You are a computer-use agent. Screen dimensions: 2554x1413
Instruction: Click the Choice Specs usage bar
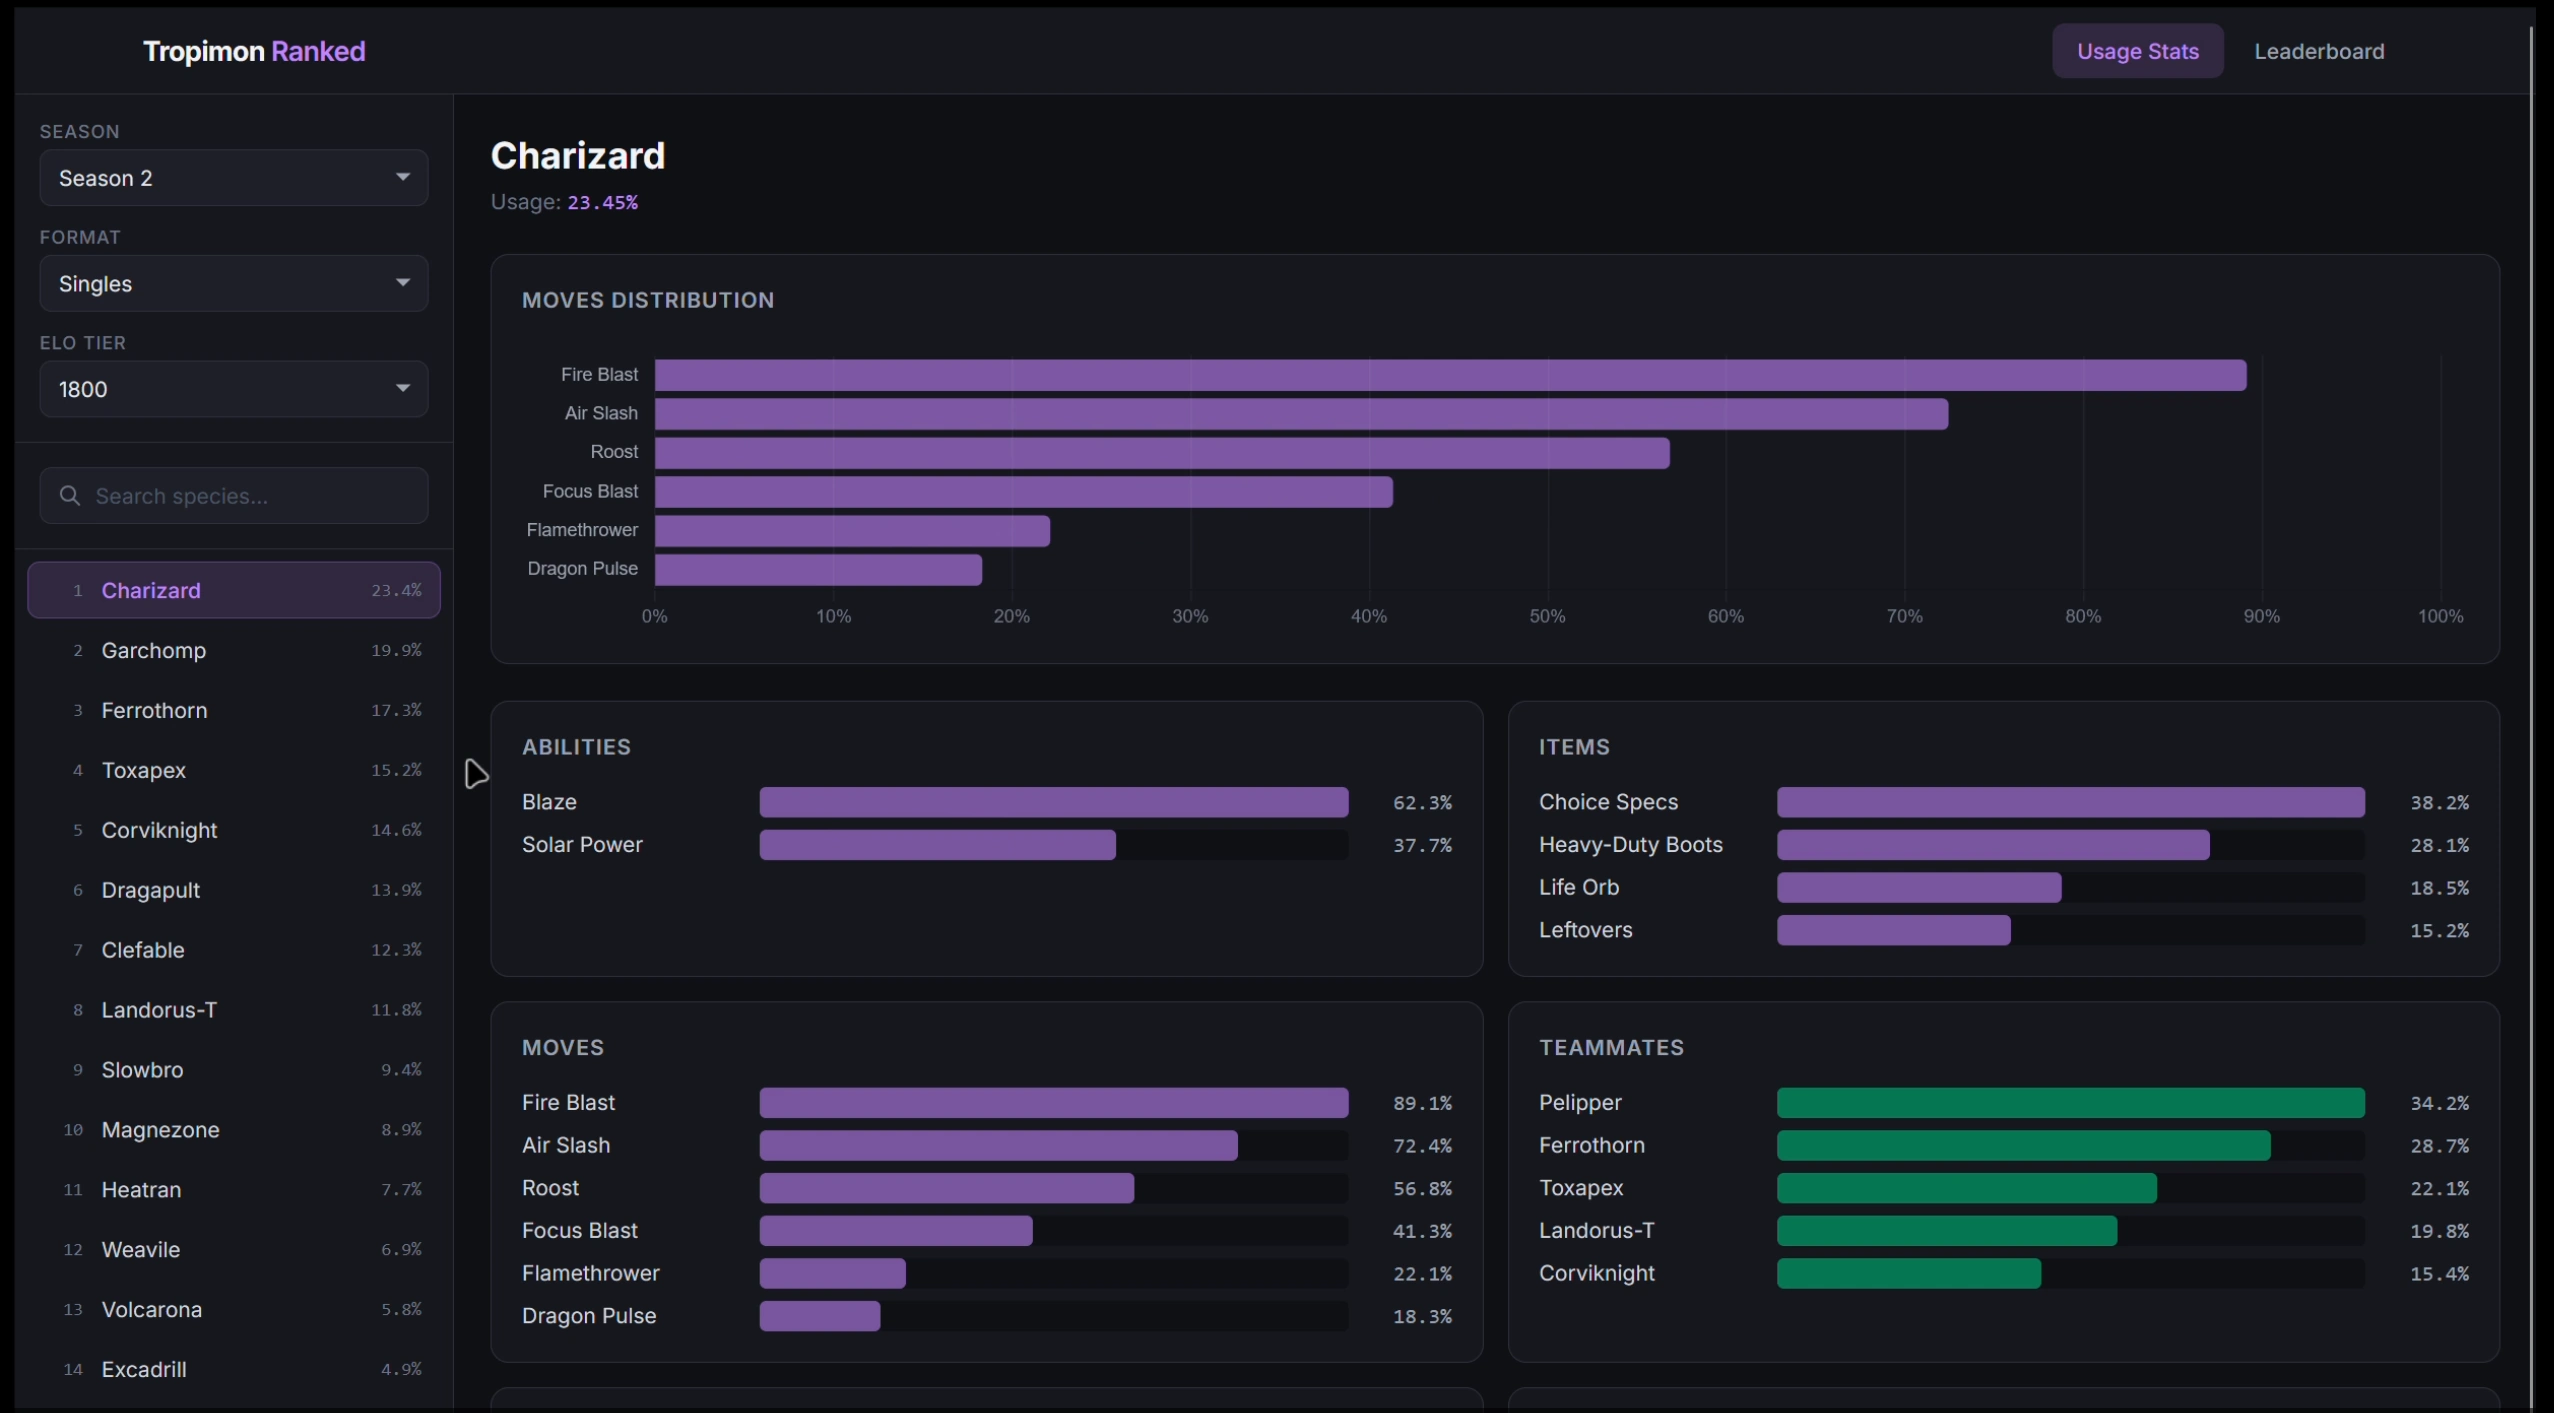pos(2070,802)
